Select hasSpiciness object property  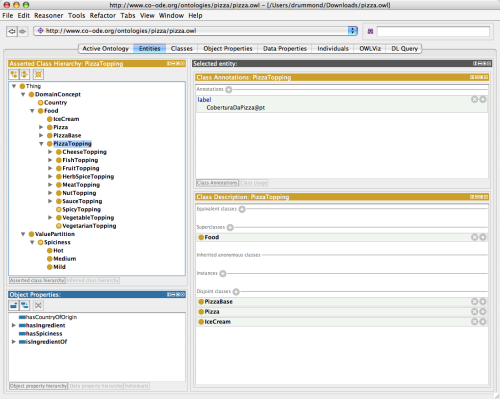click(44, 333)
